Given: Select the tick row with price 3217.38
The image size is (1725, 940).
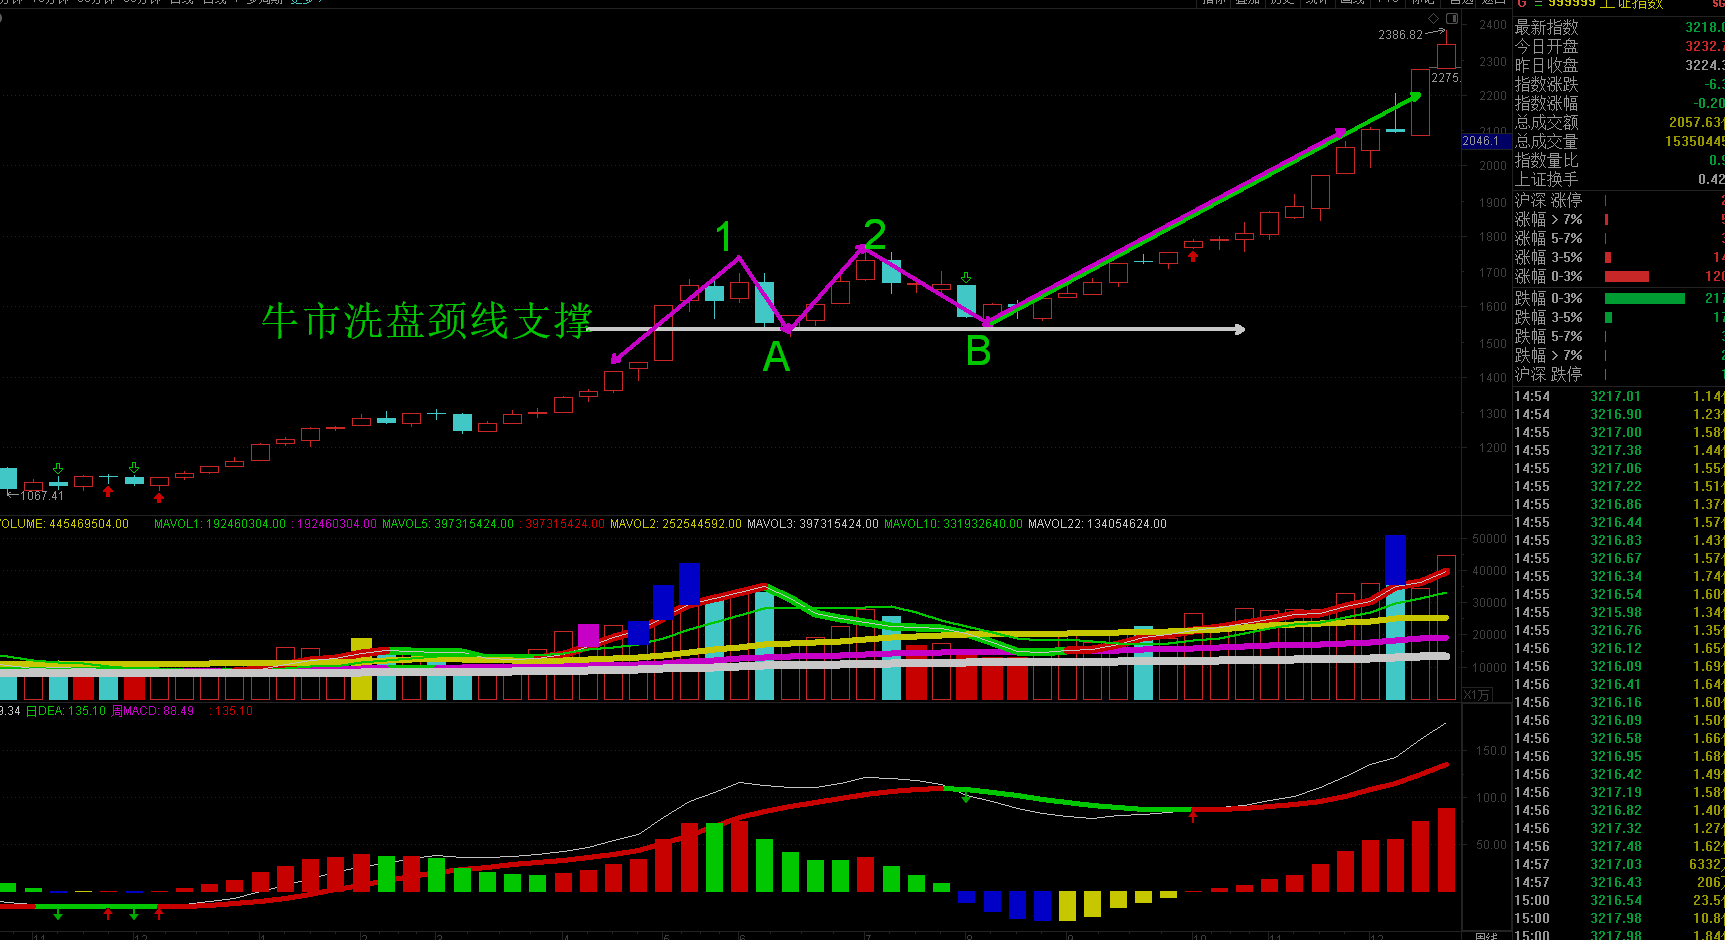Looking at the screenshot, I should click(1619, 450).
